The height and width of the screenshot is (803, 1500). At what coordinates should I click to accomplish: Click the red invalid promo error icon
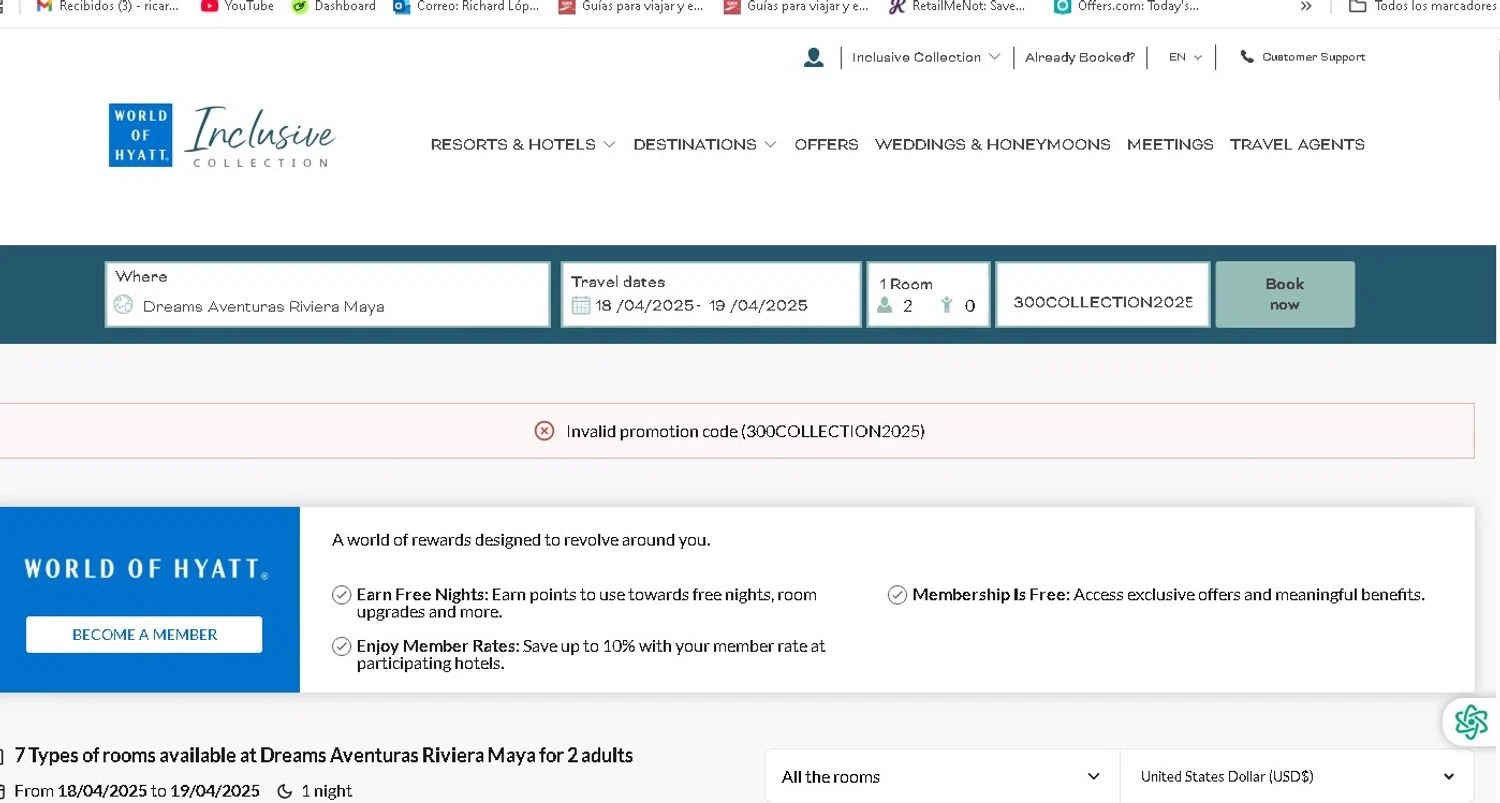pos(544,431)
